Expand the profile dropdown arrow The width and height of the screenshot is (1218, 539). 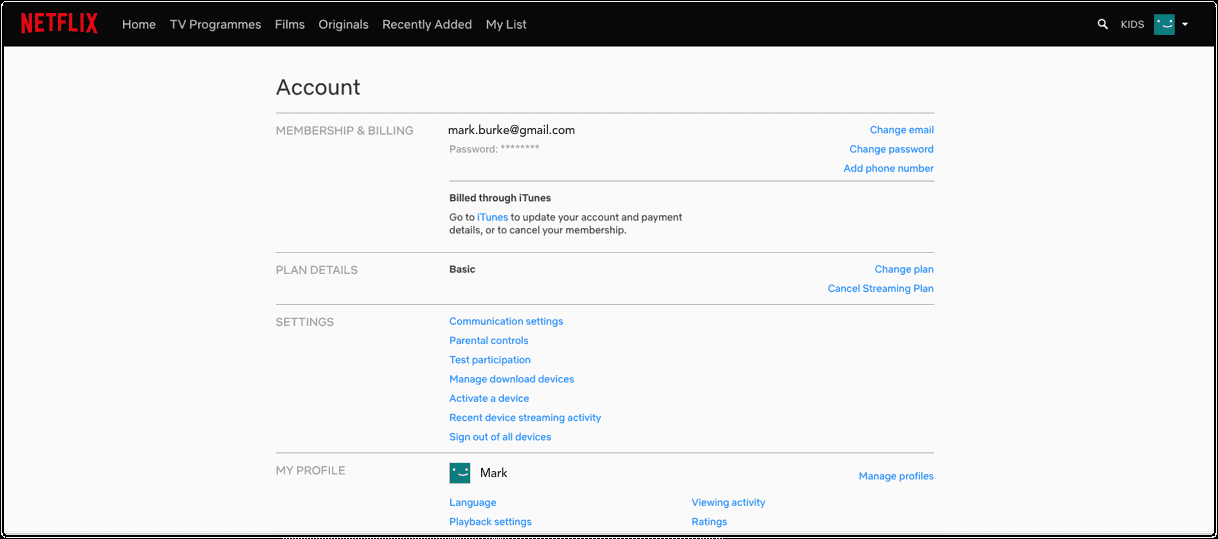[1185, 25]
